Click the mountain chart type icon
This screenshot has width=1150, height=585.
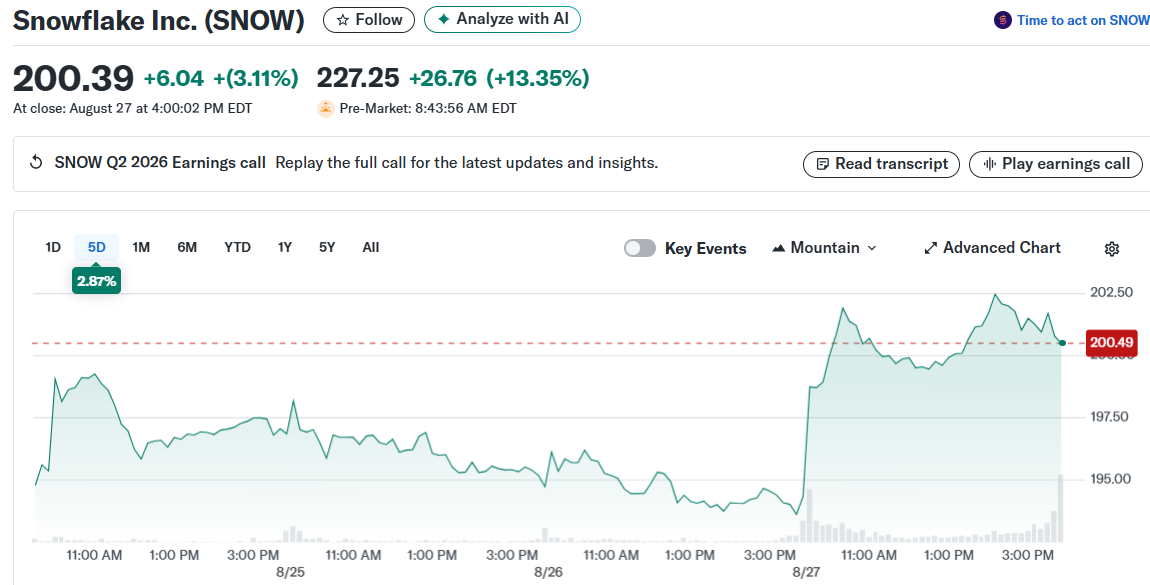point(779,249)
